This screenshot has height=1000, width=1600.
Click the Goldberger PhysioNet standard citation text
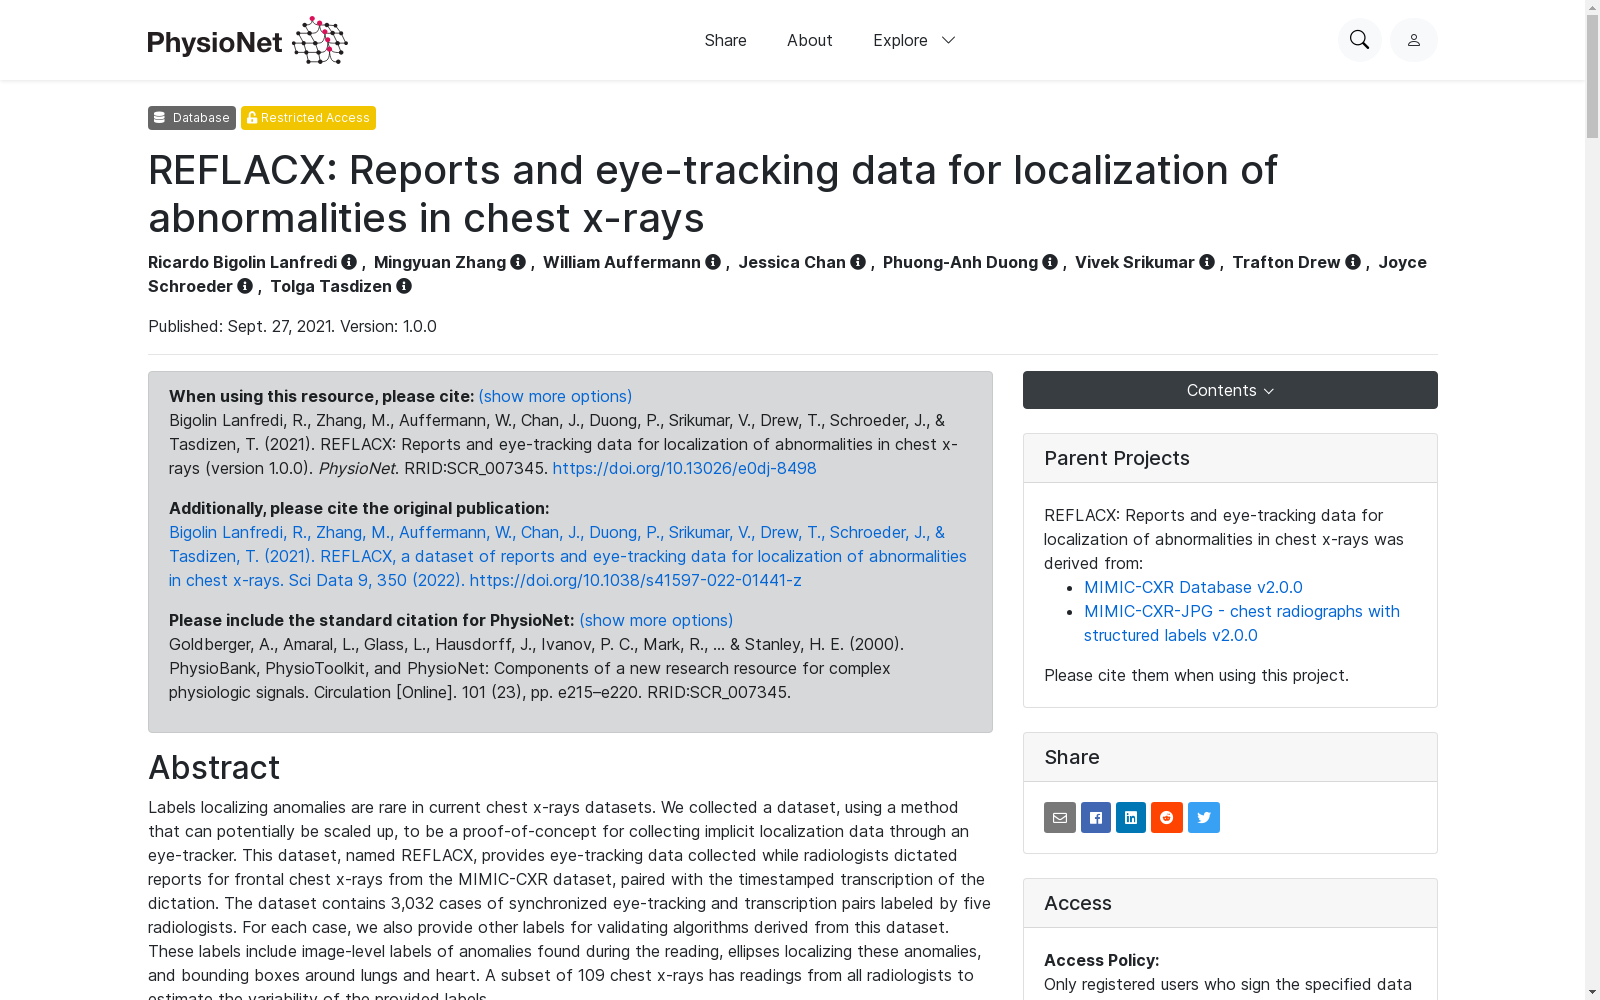(x=536, y=668)
